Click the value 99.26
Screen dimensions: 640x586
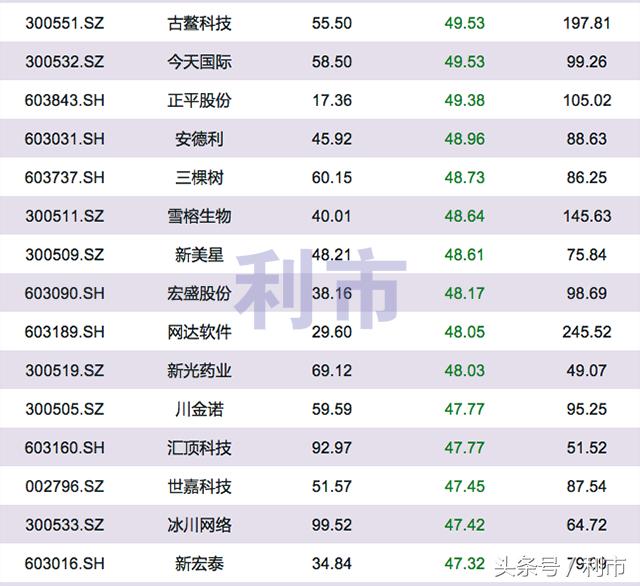(x=587, y=62)
